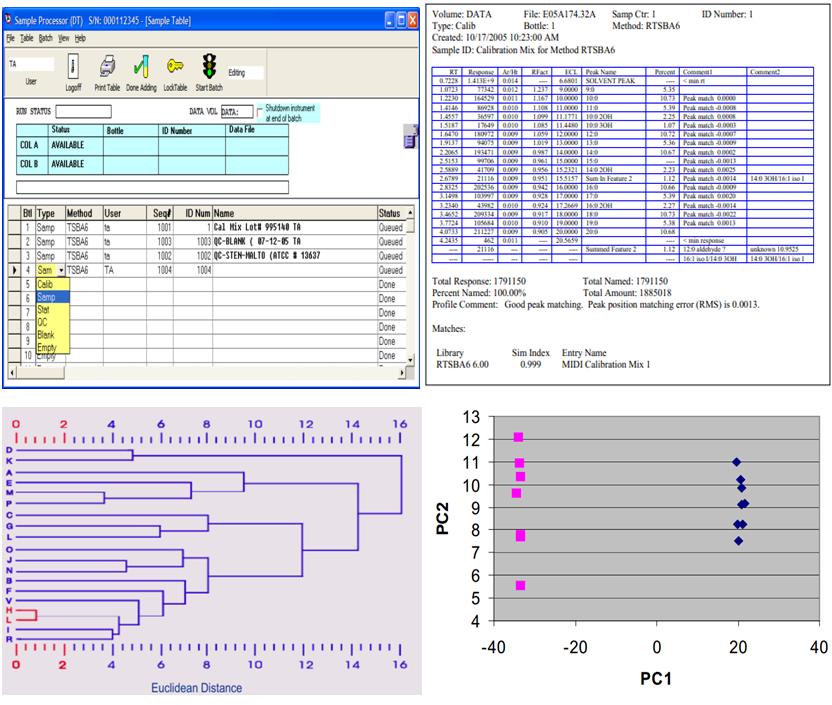
Task: Select Calib from the Type dropdown list
Action: click(47, 284)
